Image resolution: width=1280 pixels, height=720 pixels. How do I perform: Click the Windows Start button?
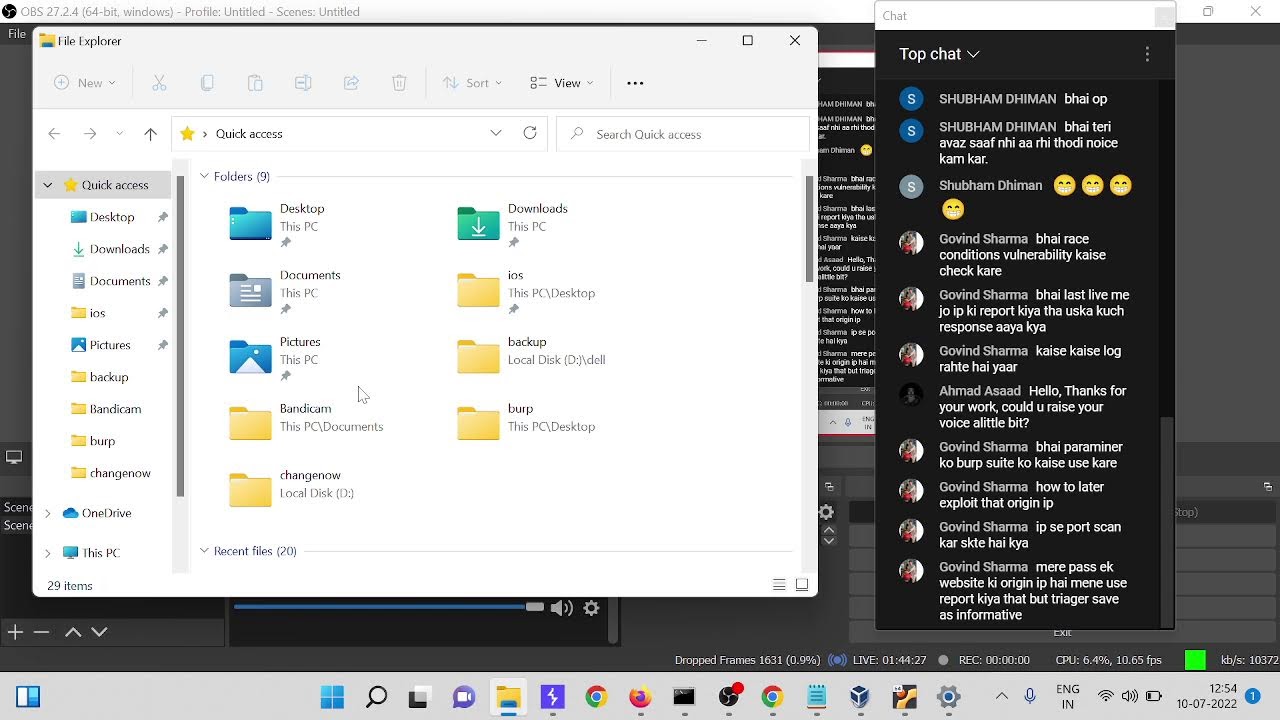click(x=332, y=697)
